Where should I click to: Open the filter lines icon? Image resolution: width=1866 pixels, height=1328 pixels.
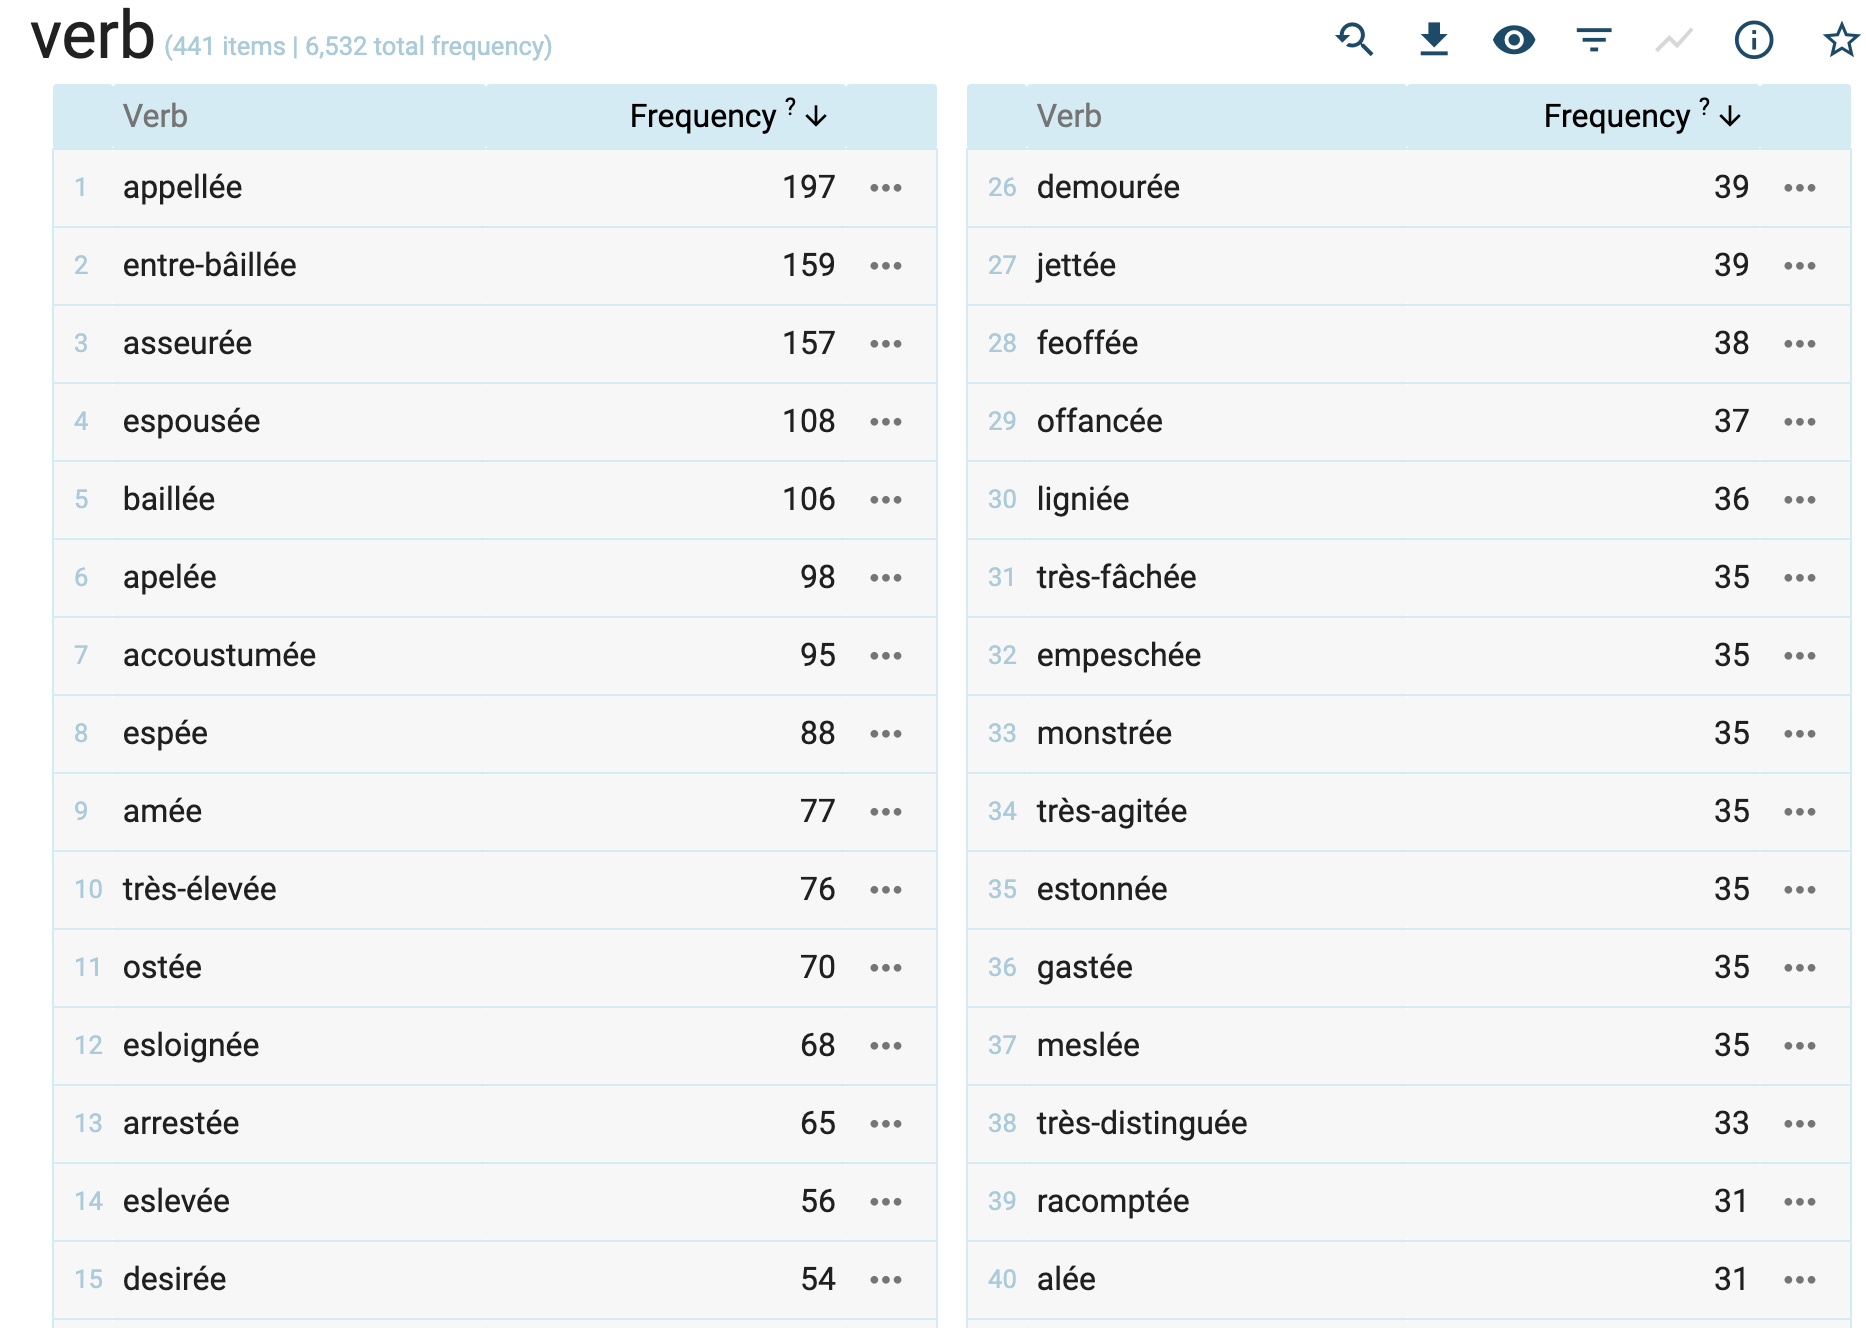point(1594,40)
